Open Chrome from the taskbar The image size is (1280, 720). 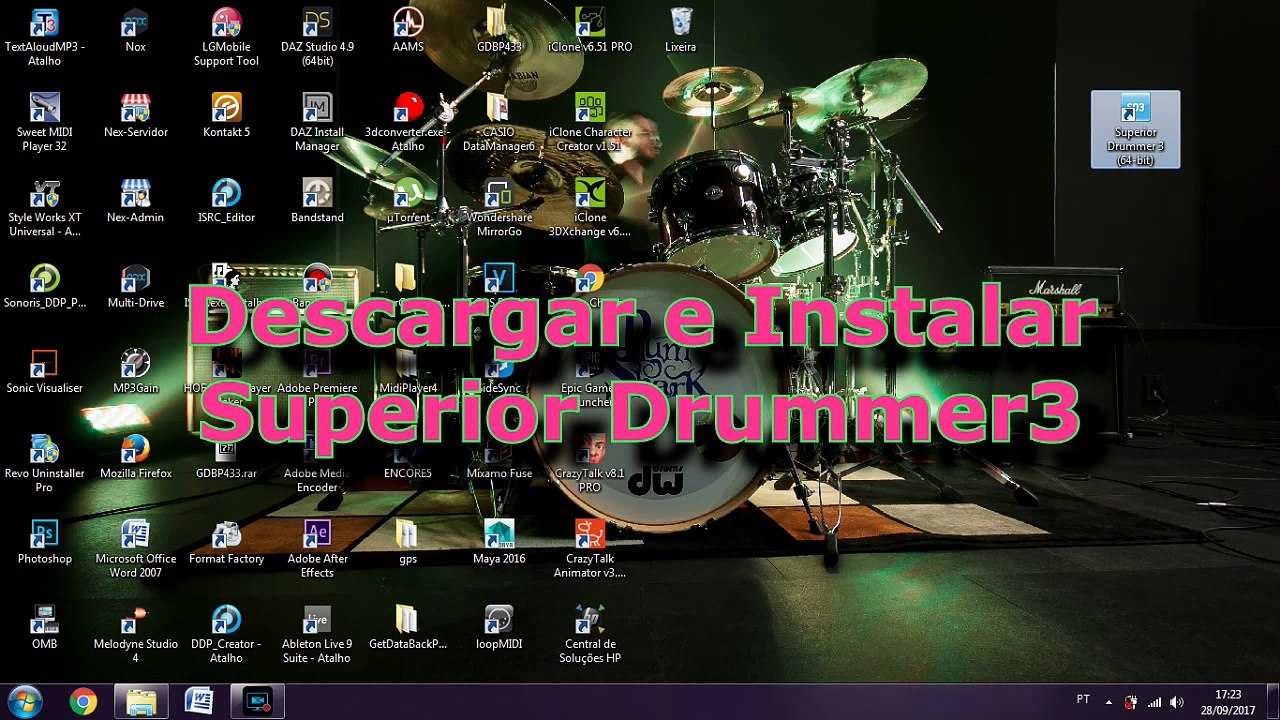tap(83, 702)
